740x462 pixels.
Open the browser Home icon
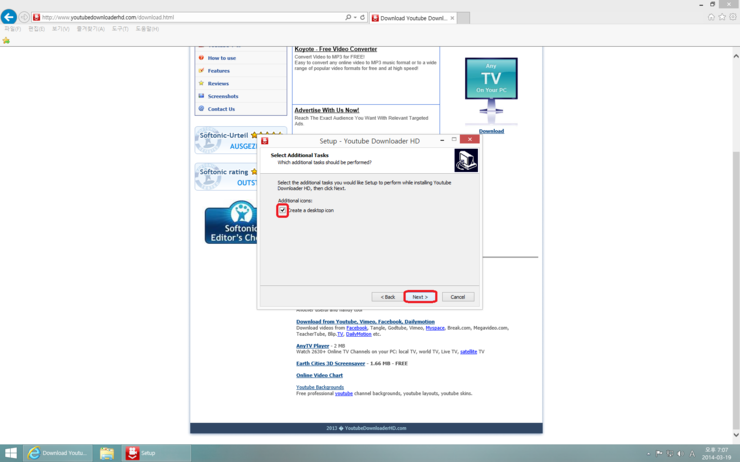coord(711,17)
